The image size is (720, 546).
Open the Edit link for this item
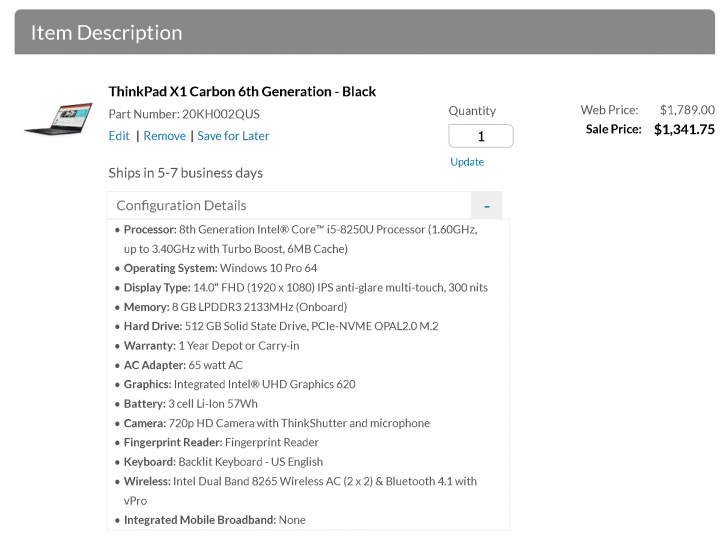point(119,136)
